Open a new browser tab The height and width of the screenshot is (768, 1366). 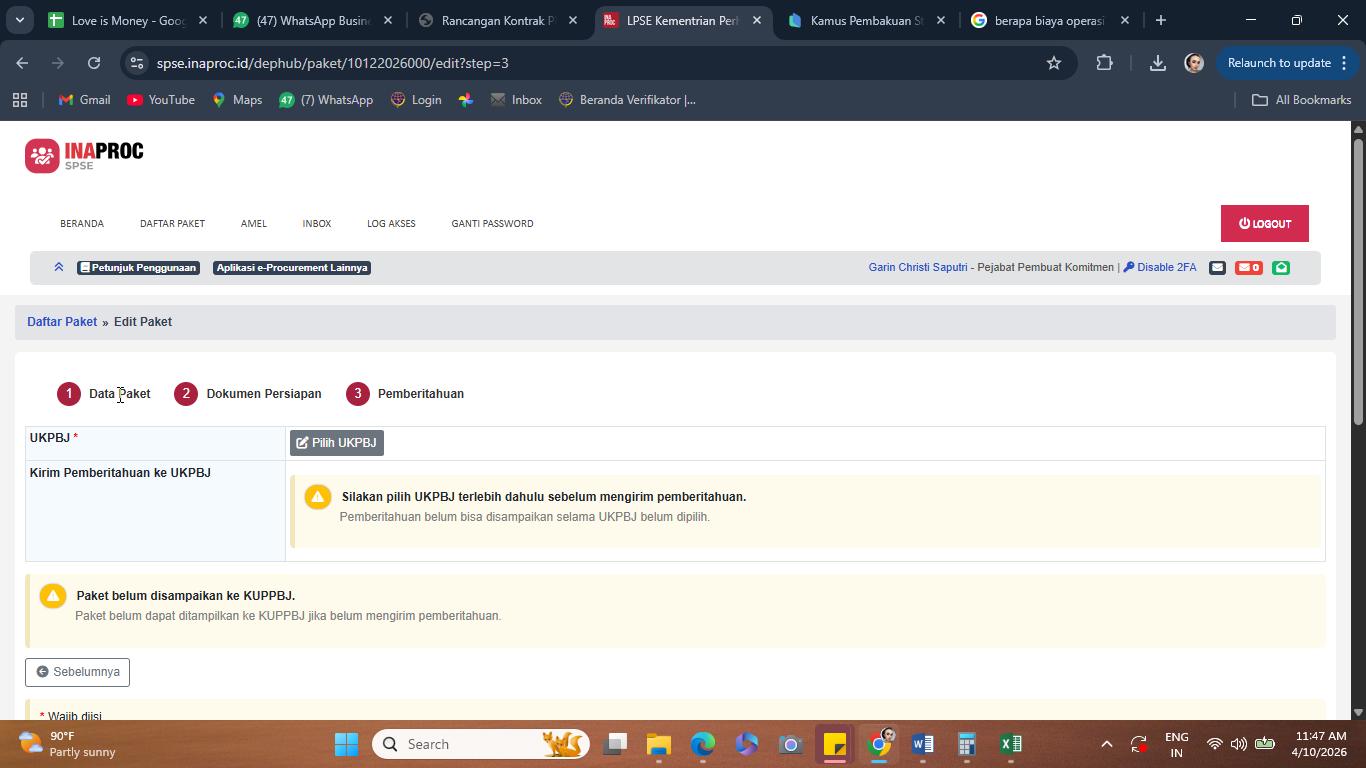[1160, 20]
